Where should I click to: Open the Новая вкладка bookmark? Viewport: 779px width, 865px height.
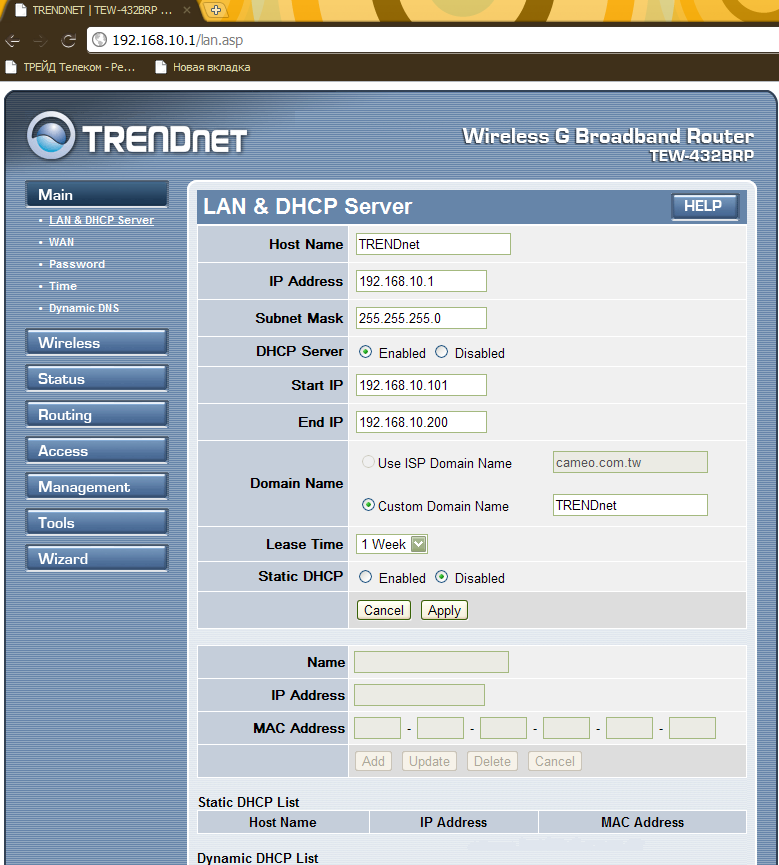click(202, 67)
